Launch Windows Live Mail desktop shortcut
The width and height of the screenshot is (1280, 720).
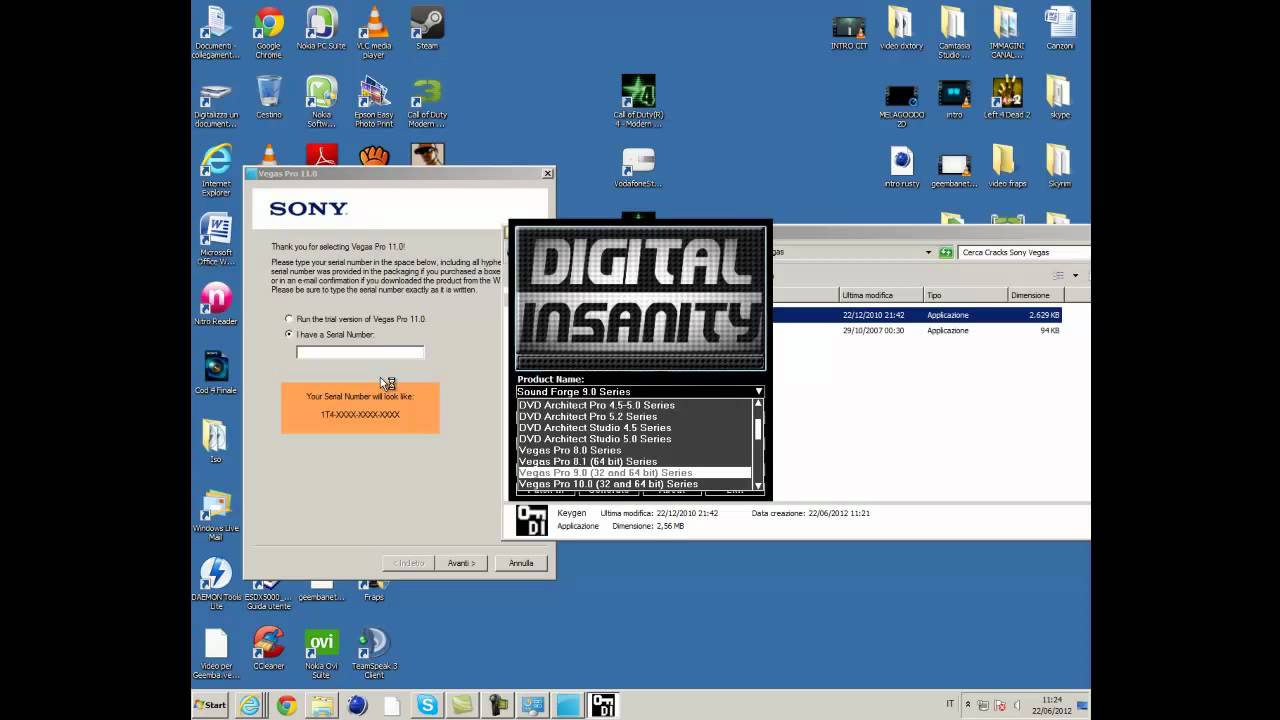tap(216, 516)
